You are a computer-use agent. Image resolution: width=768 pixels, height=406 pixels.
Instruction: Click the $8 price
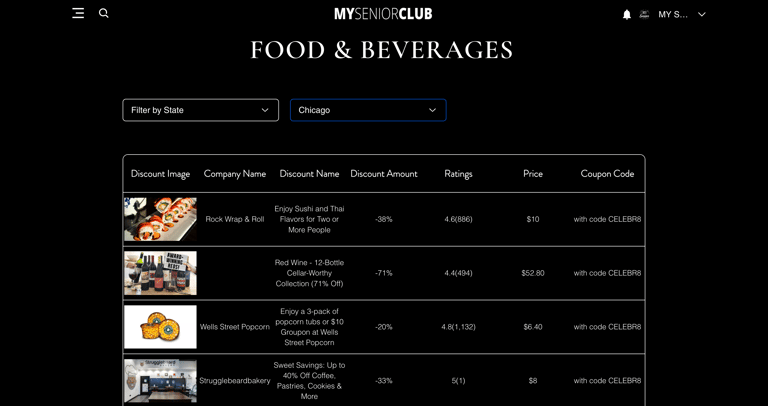click(x=533, y=381)
